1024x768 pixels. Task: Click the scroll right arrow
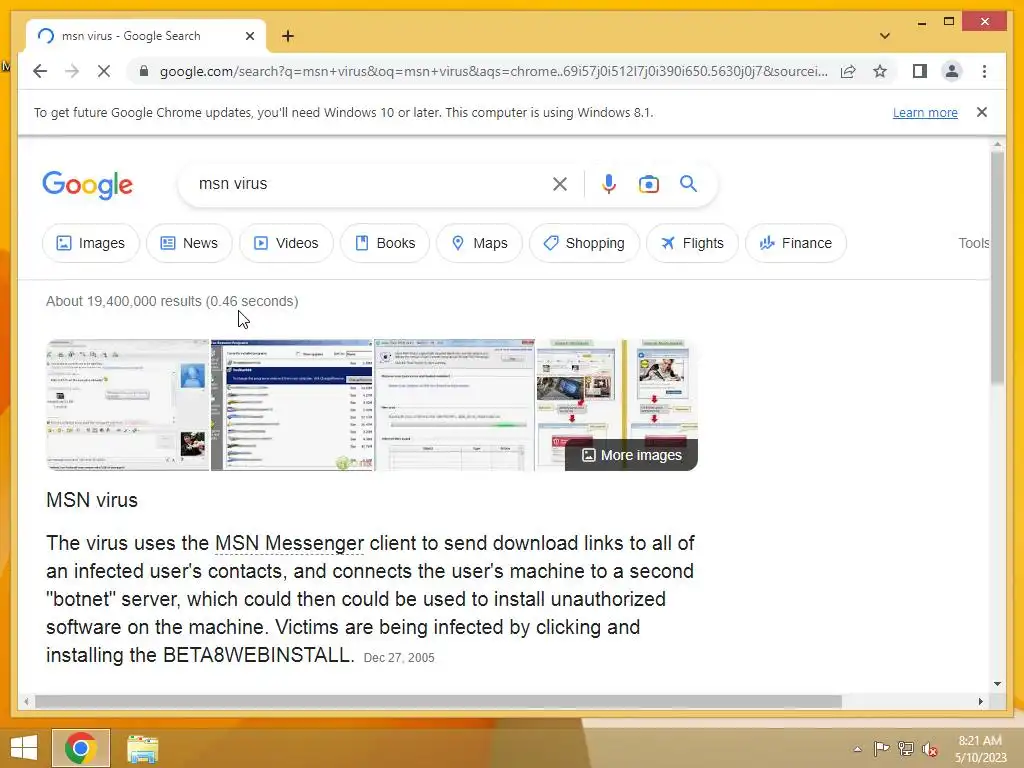pyautogui.click(x=980, y=701)
